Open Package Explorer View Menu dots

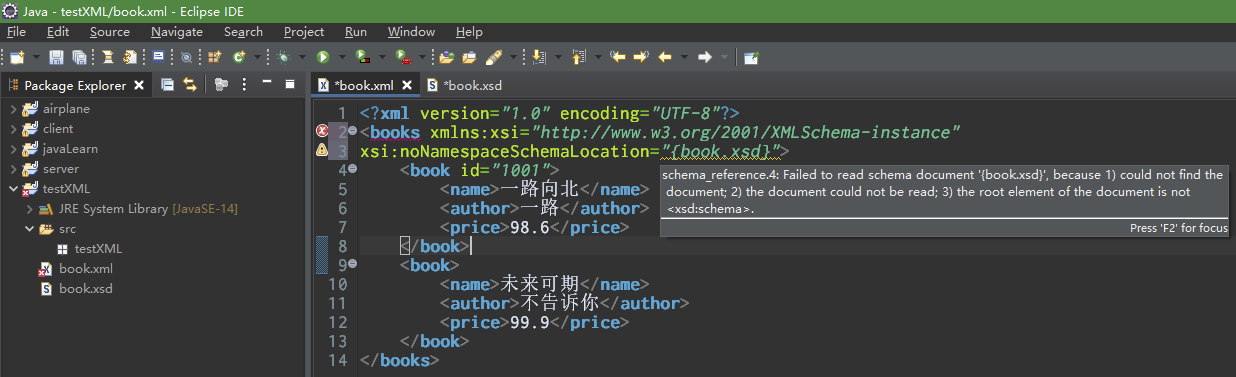pyautogui.click(x=245, y=85)
